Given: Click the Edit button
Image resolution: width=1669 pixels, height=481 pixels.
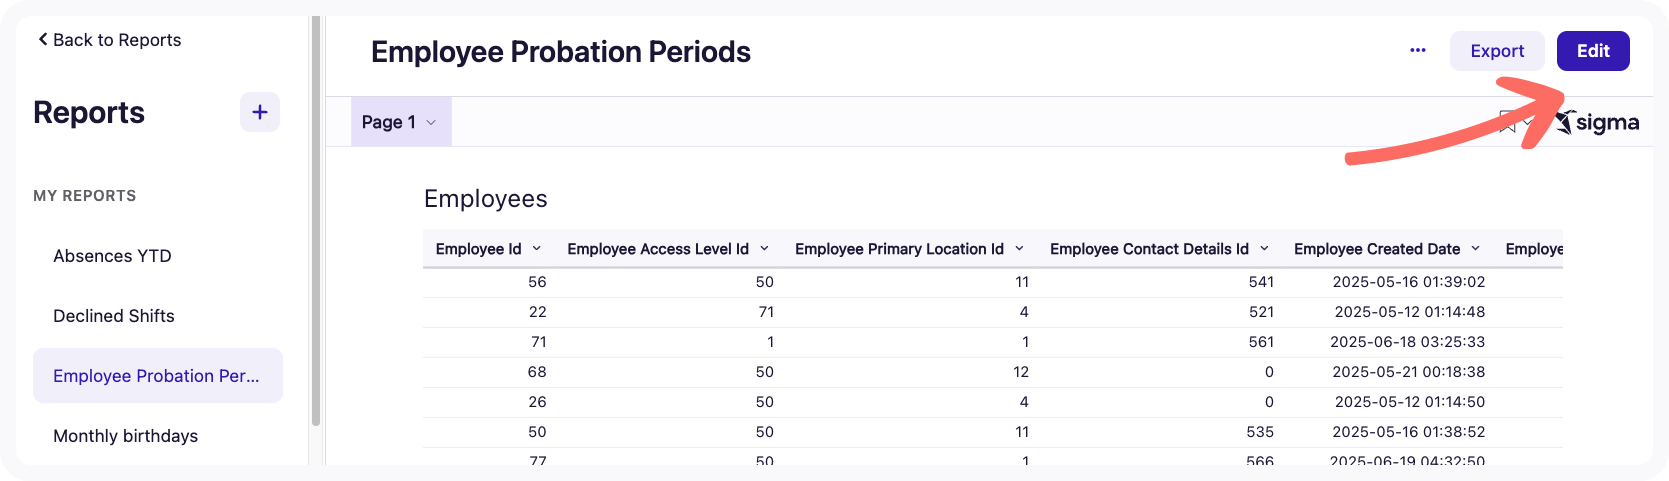Looking at the screenshot, I should (1593, 51).
